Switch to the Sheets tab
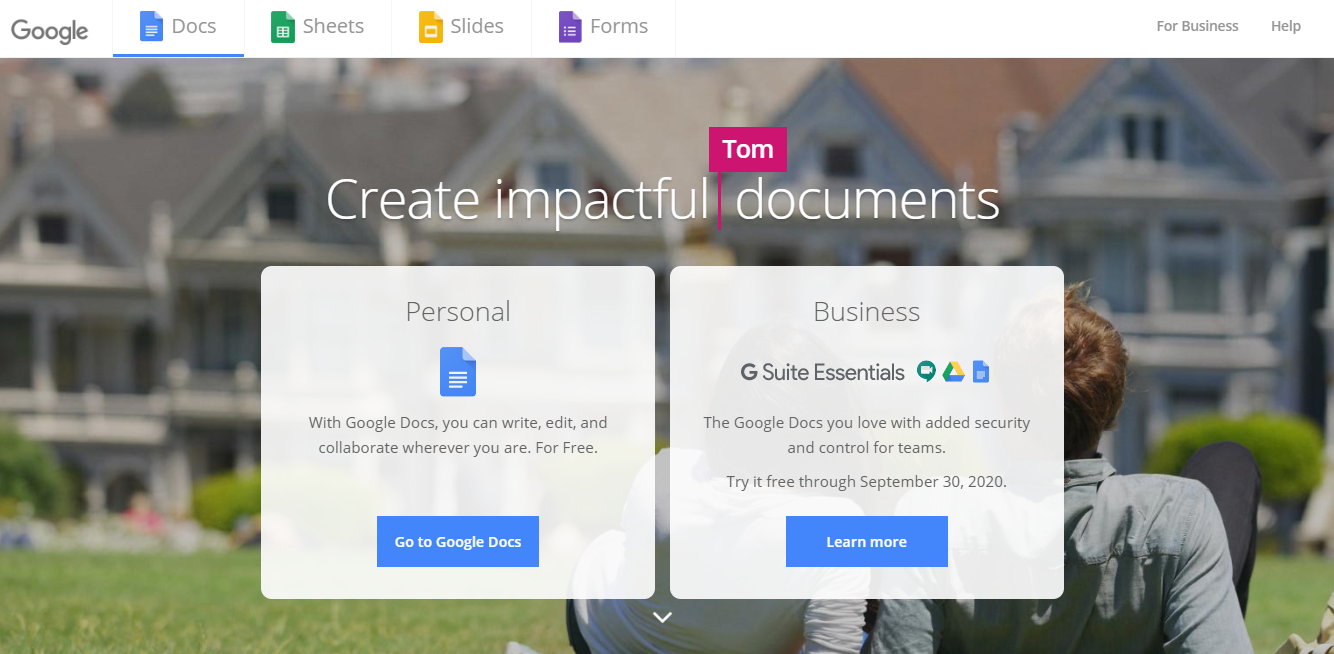The height and width of the screenshot is (654, 1334). click(317, 28)
